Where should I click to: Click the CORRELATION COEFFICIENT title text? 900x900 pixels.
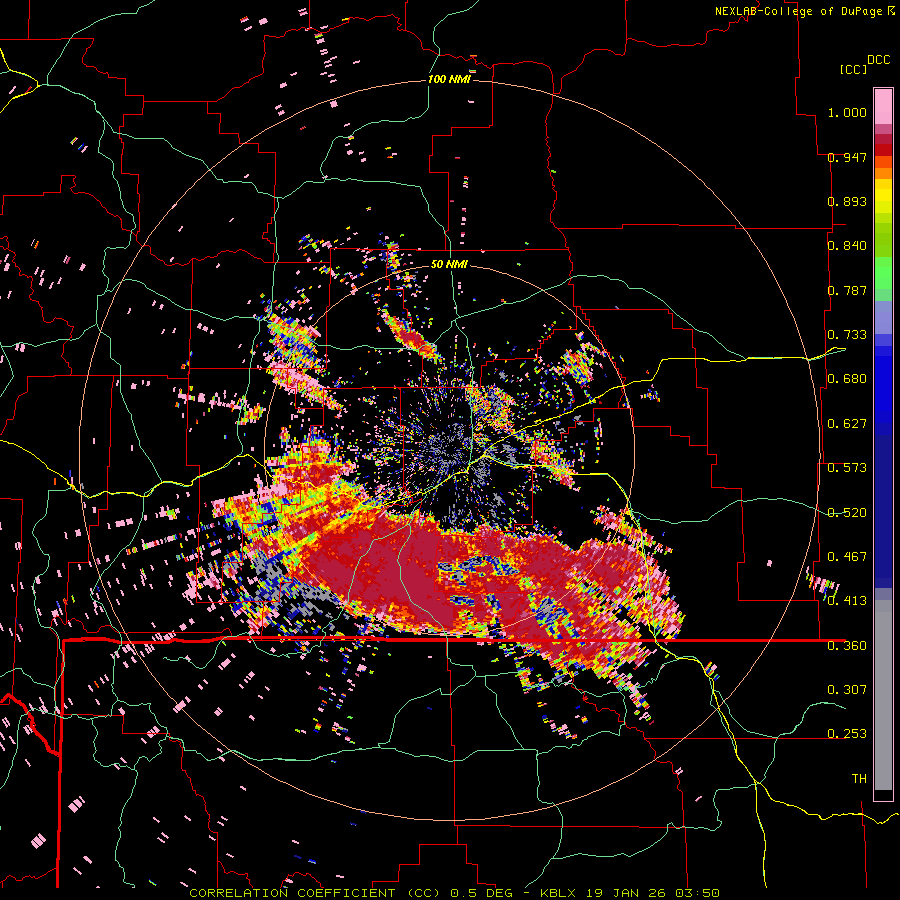(314, 893)
